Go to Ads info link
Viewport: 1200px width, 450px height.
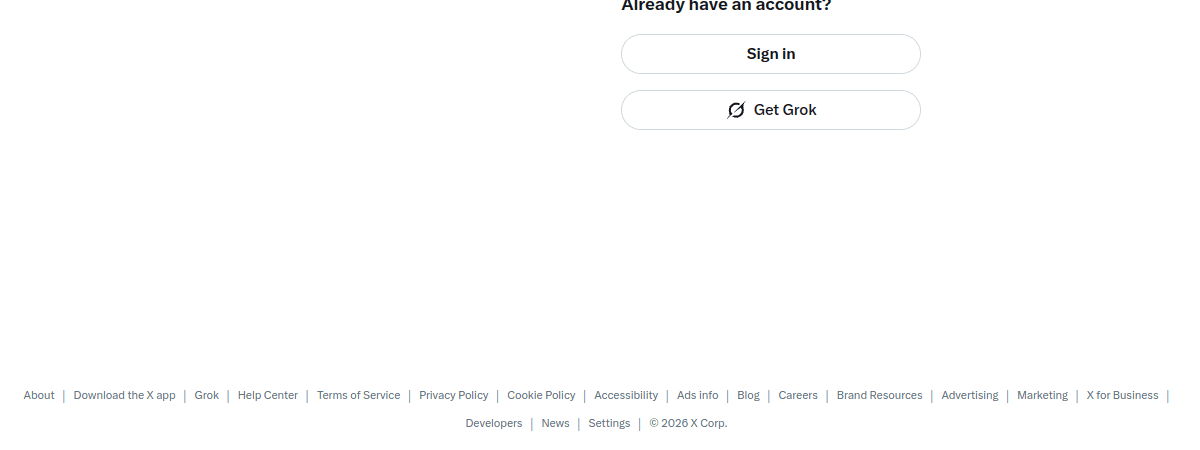click(697, 395)
